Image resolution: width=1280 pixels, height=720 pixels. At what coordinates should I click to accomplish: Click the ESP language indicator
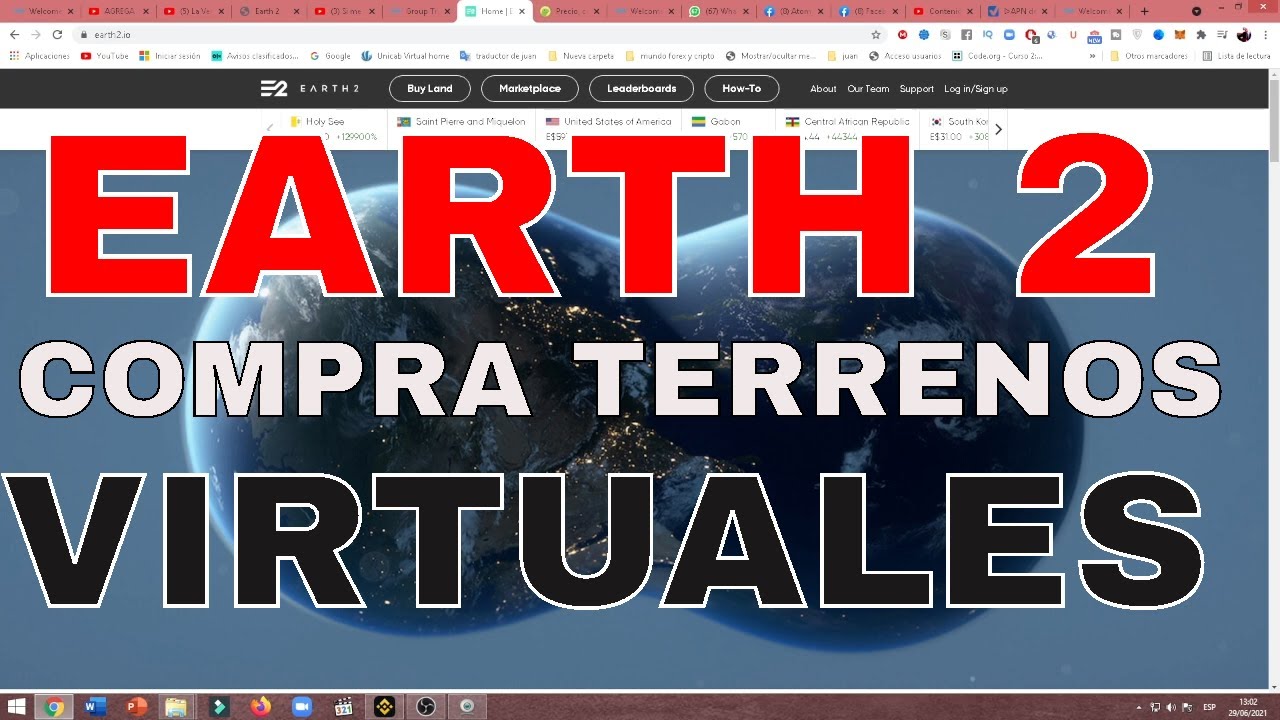pos(1209,707)
